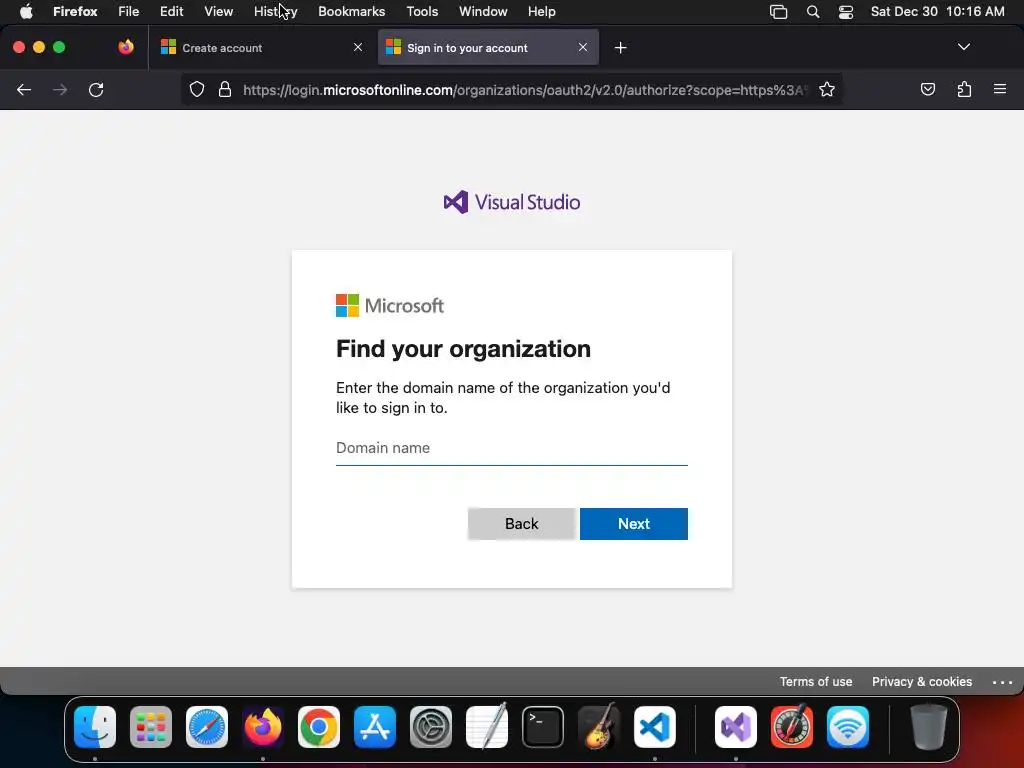Show date and time notification panel

pos(937,12)
